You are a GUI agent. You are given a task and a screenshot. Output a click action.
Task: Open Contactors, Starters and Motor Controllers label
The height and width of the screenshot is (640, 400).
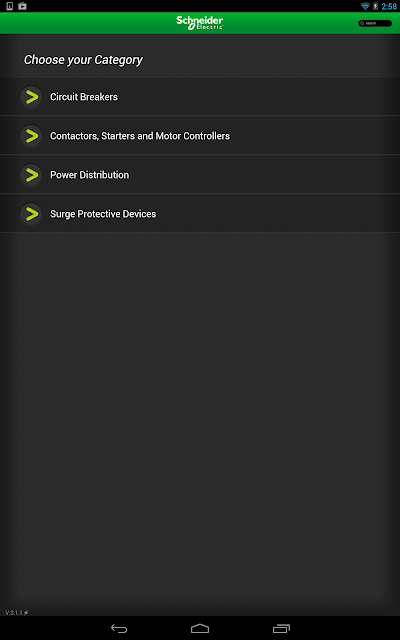pyautogui.click(x=140, y=136)
